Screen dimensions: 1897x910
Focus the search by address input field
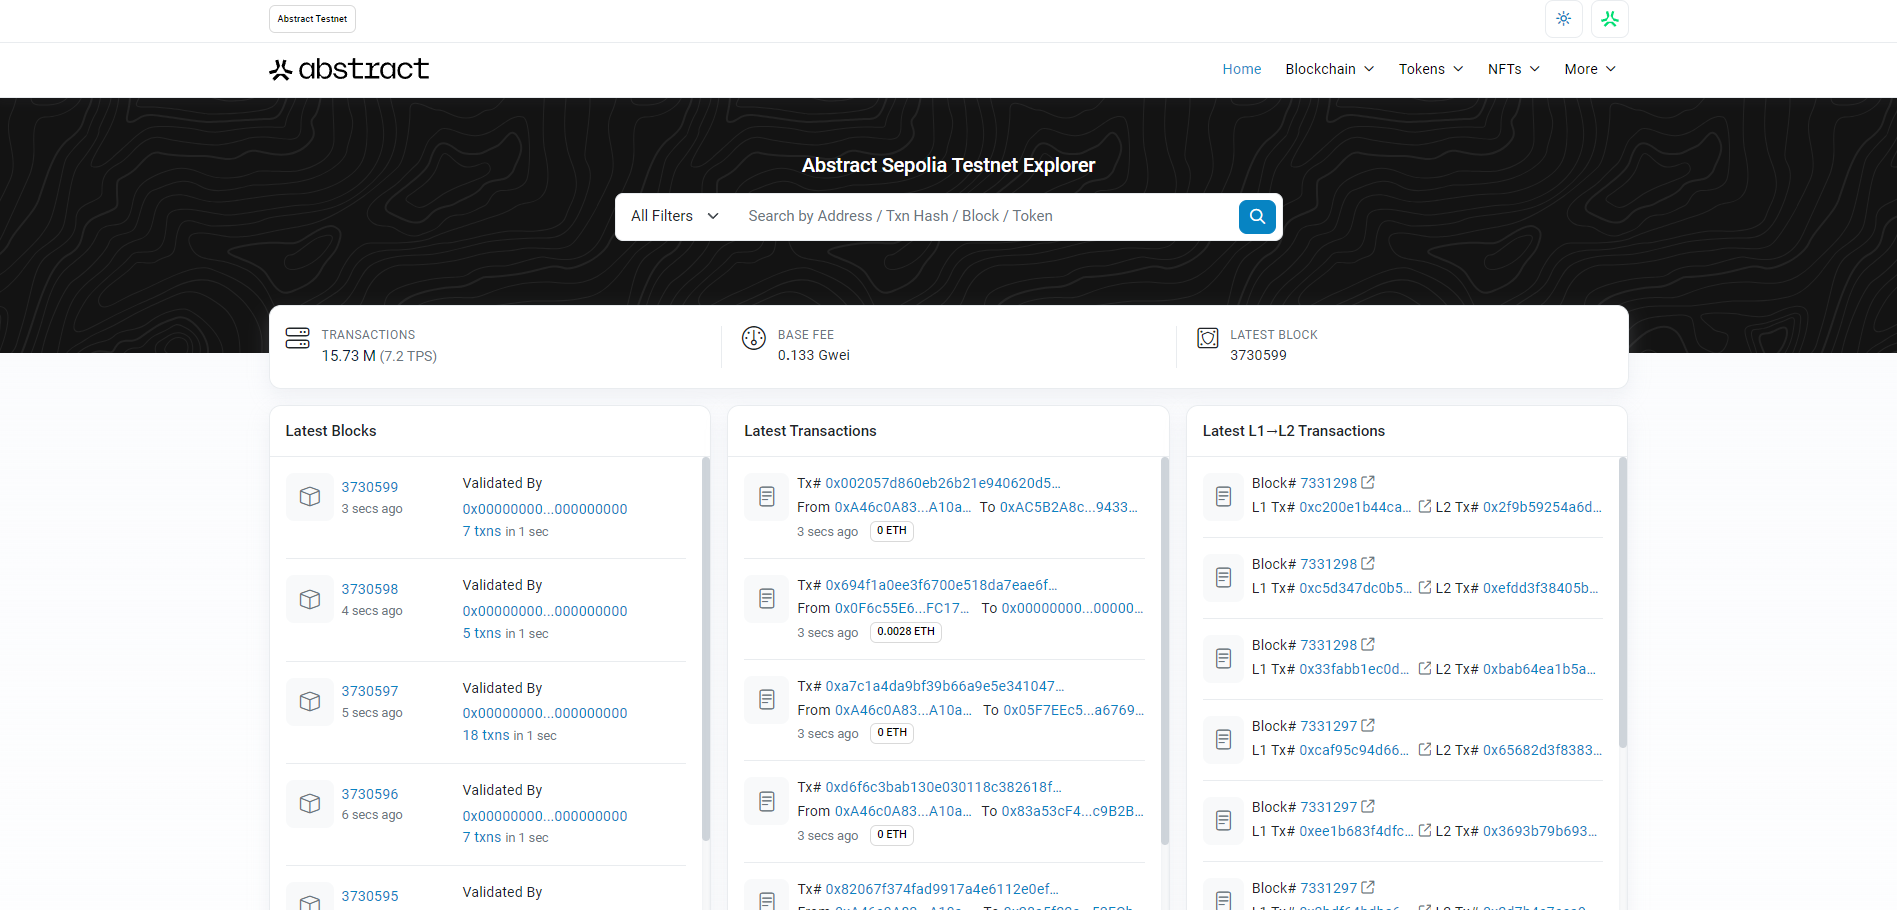point(985,216)
